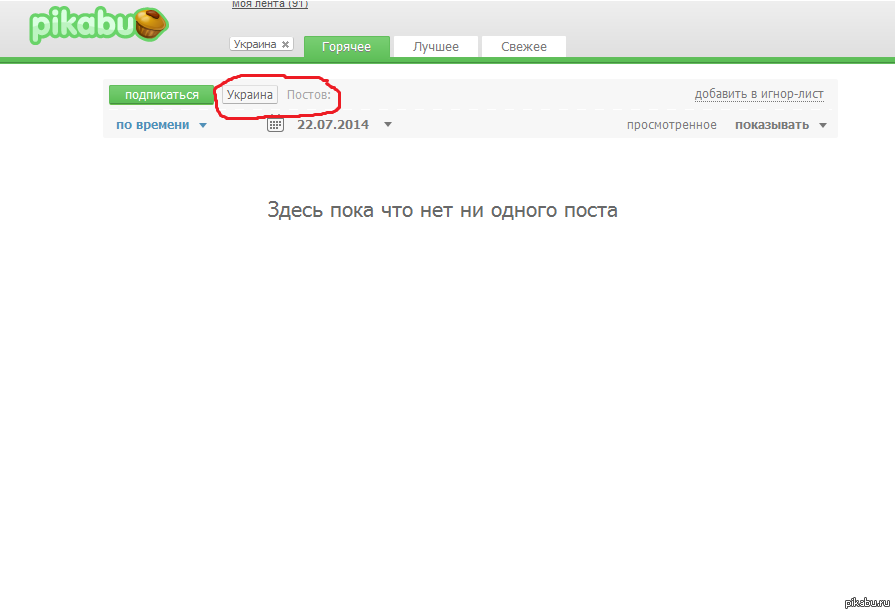The height and width of the screenshot is (614, 895).
Task: Open the calendar date picker icon
Action: [276, 125]
